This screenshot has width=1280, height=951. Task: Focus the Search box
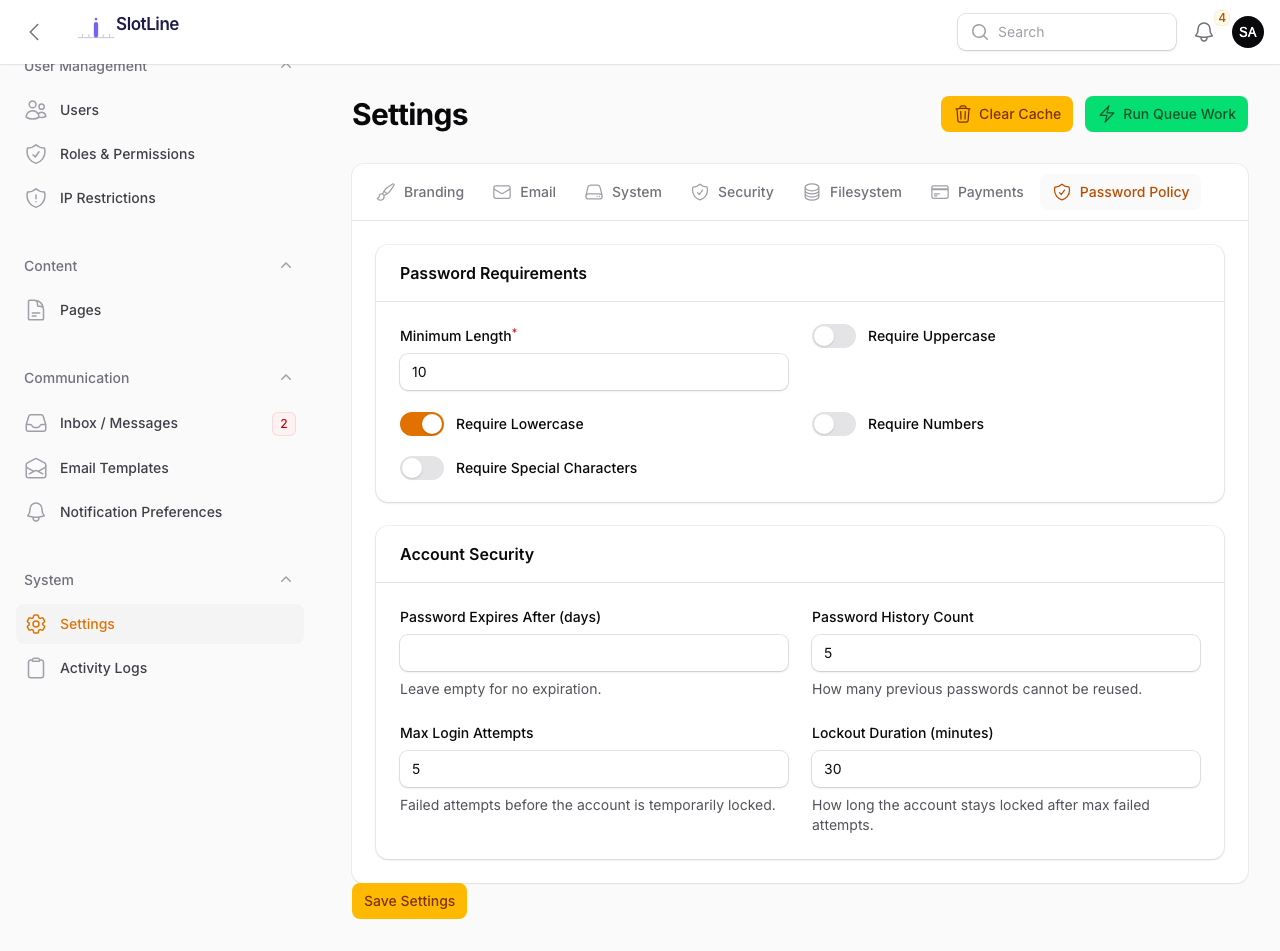click(1067, 32)
